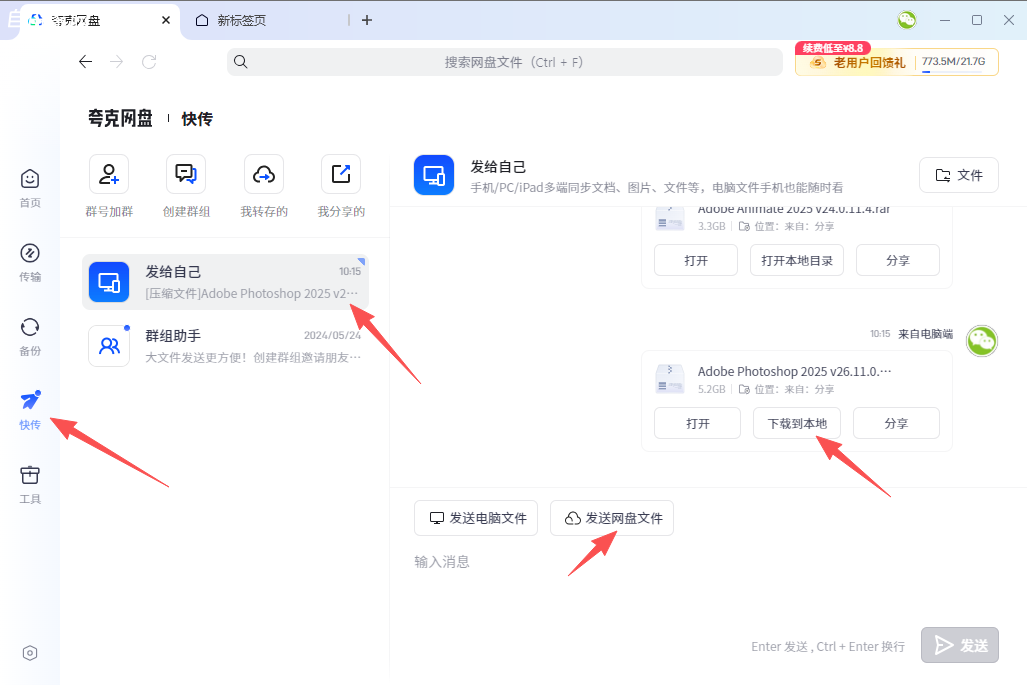The width and height of the screenshot is (1027, 685).
Task: Open a new tab with plus button
Action: (367, 20)
